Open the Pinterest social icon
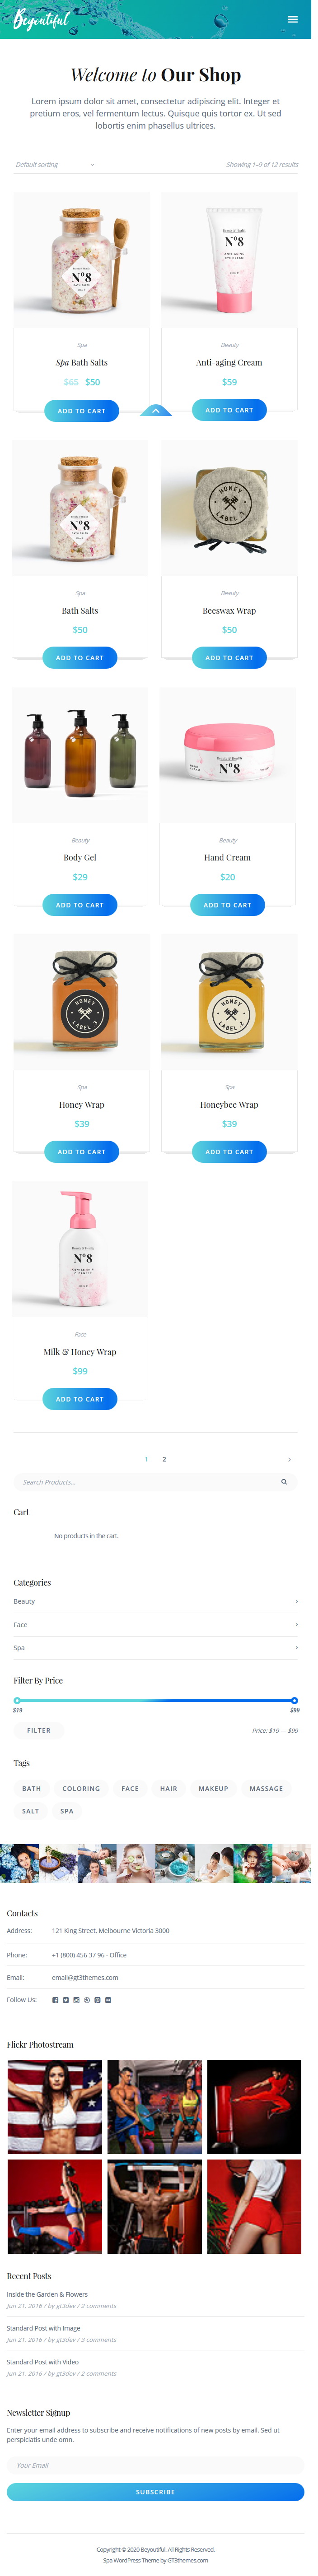Image resolution: width=318 pixels, height=2576 pixels. pos(97,2000)
